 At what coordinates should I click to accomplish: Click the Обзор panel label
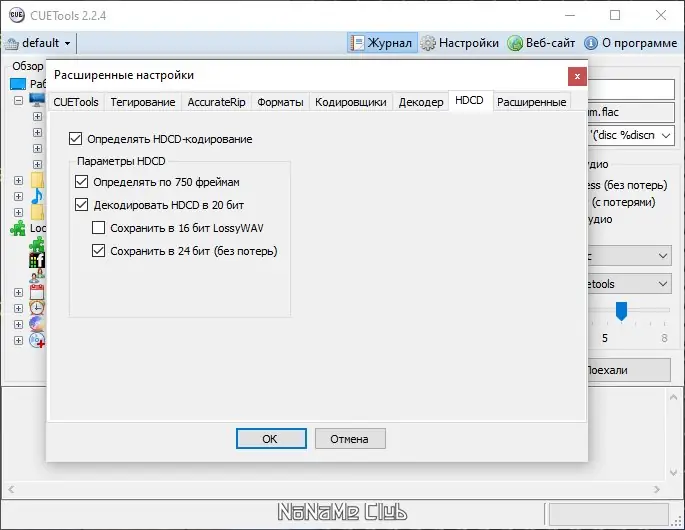tap(28, 66)
